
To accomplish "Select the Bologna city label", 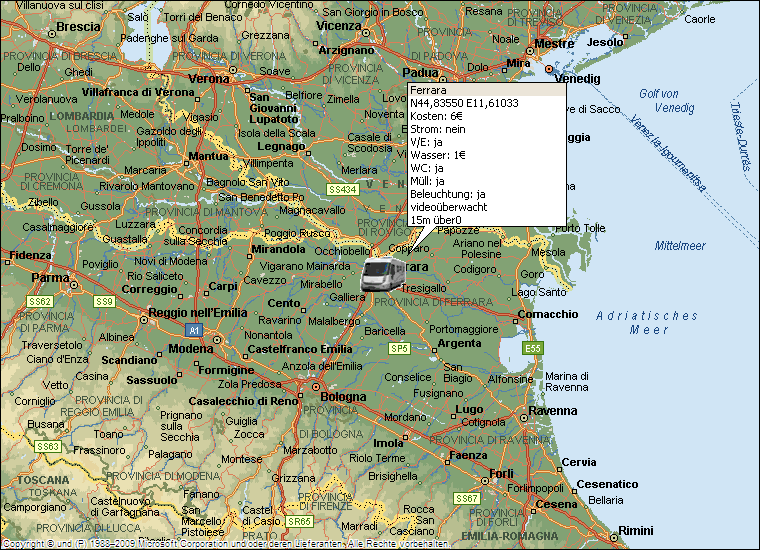I will click(343, 397).
